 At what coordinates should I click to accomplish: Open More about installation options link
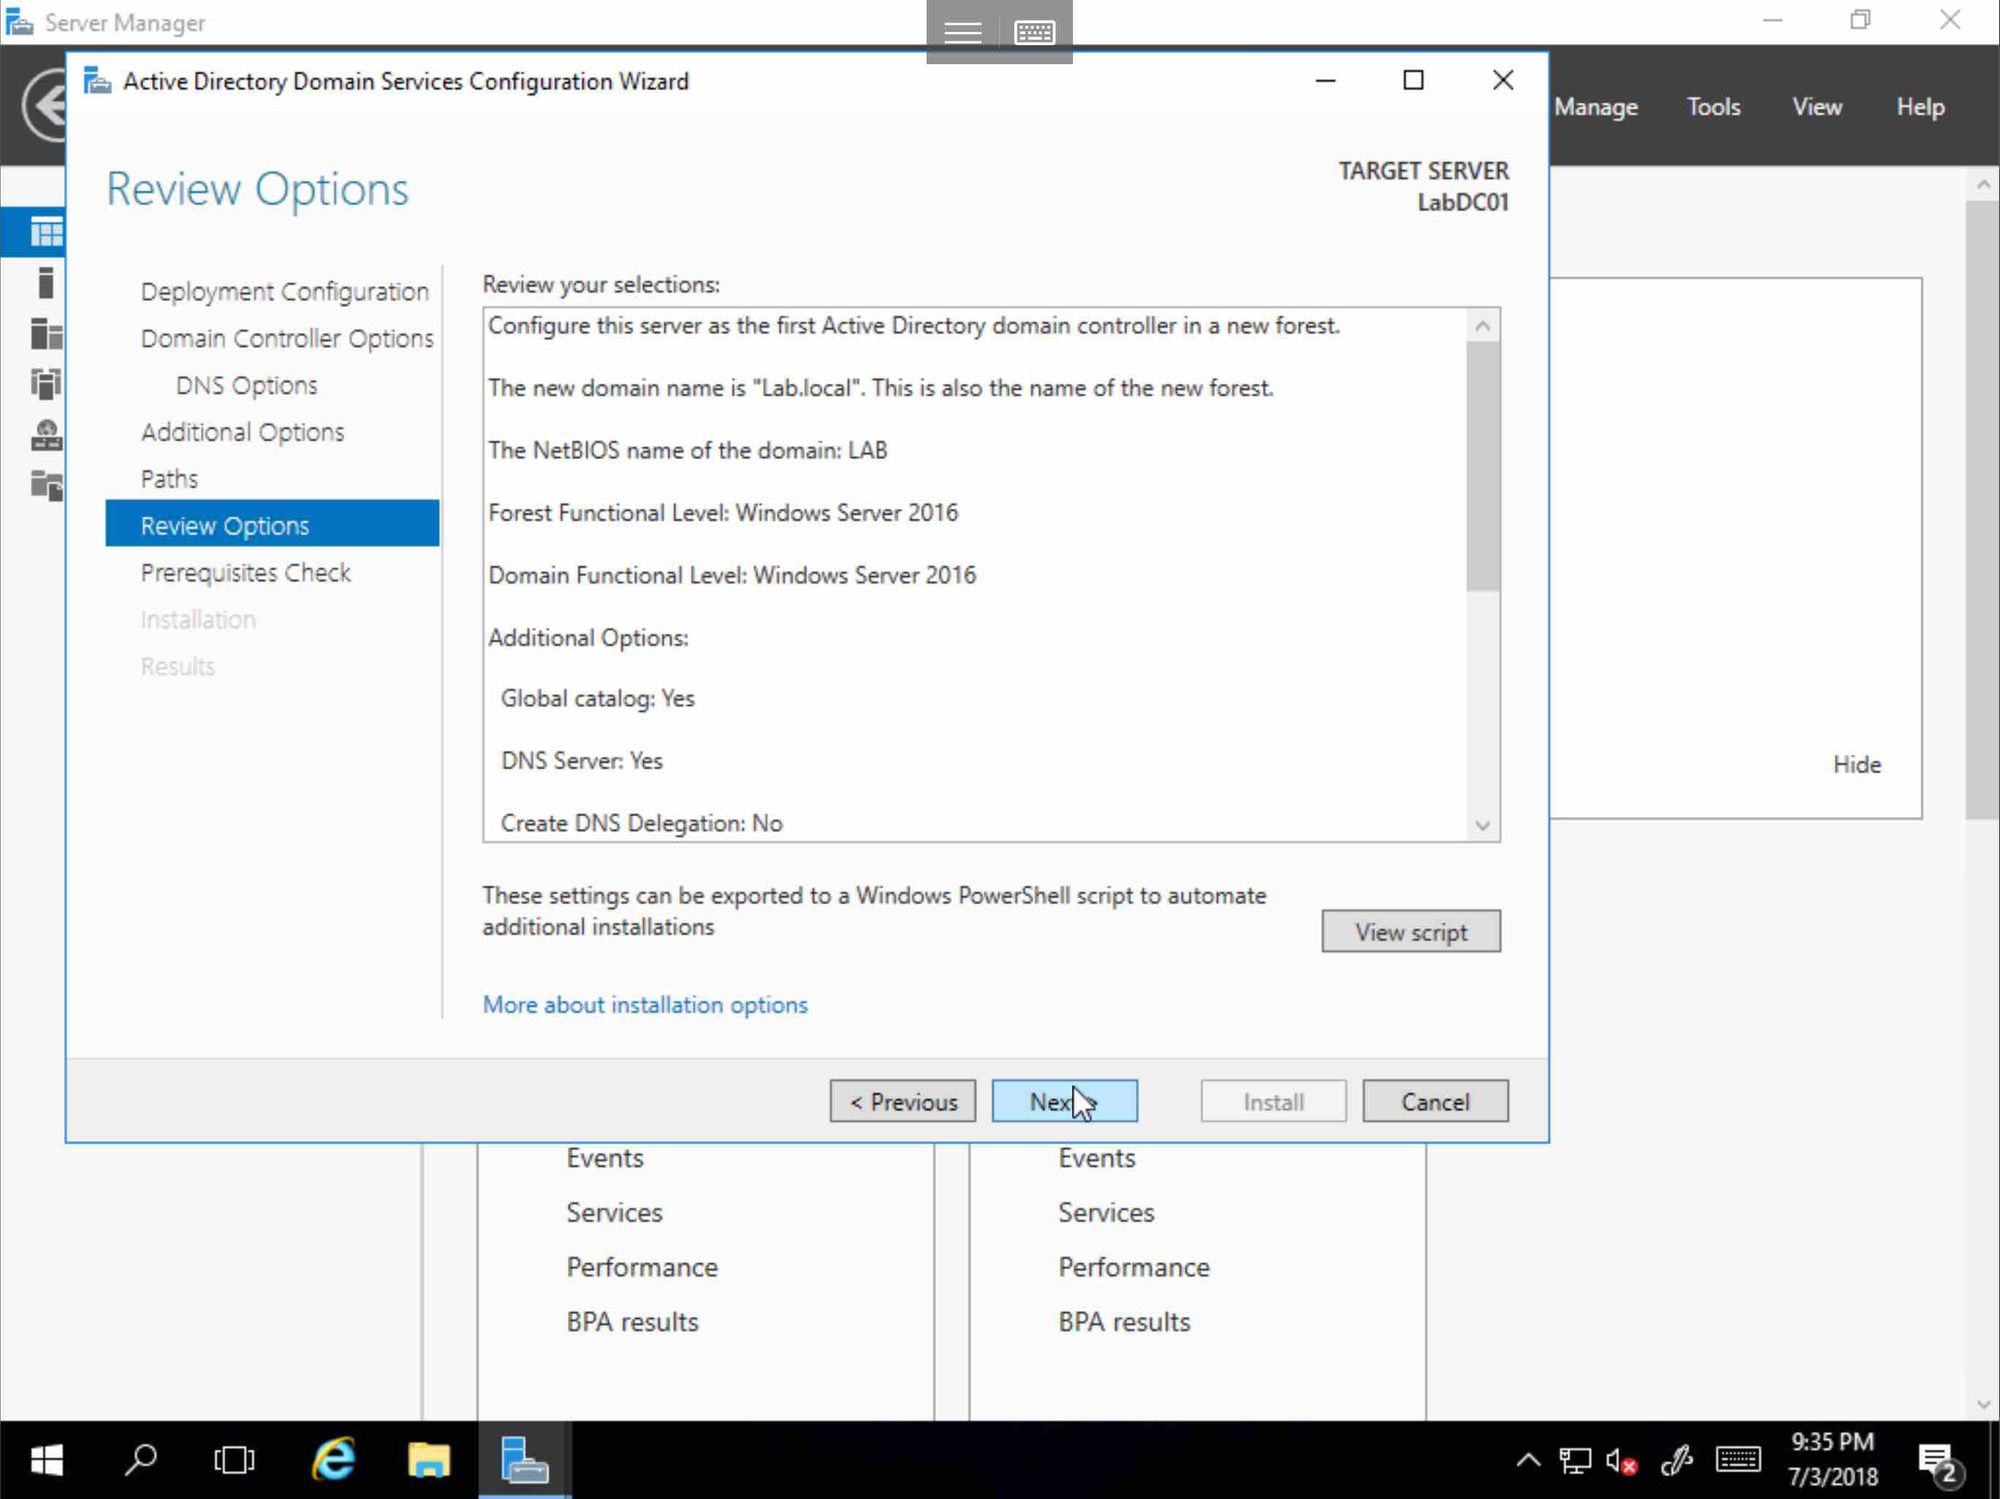click(645, 1005)
